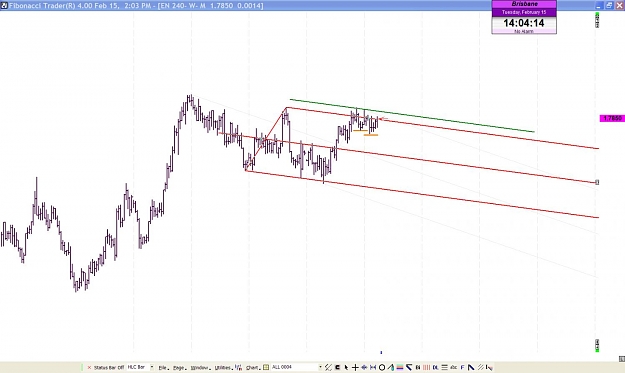Select the colored horizontal bands tool
Image resolution: width=625 pixels, height=373 pixels.
[400, 367]
